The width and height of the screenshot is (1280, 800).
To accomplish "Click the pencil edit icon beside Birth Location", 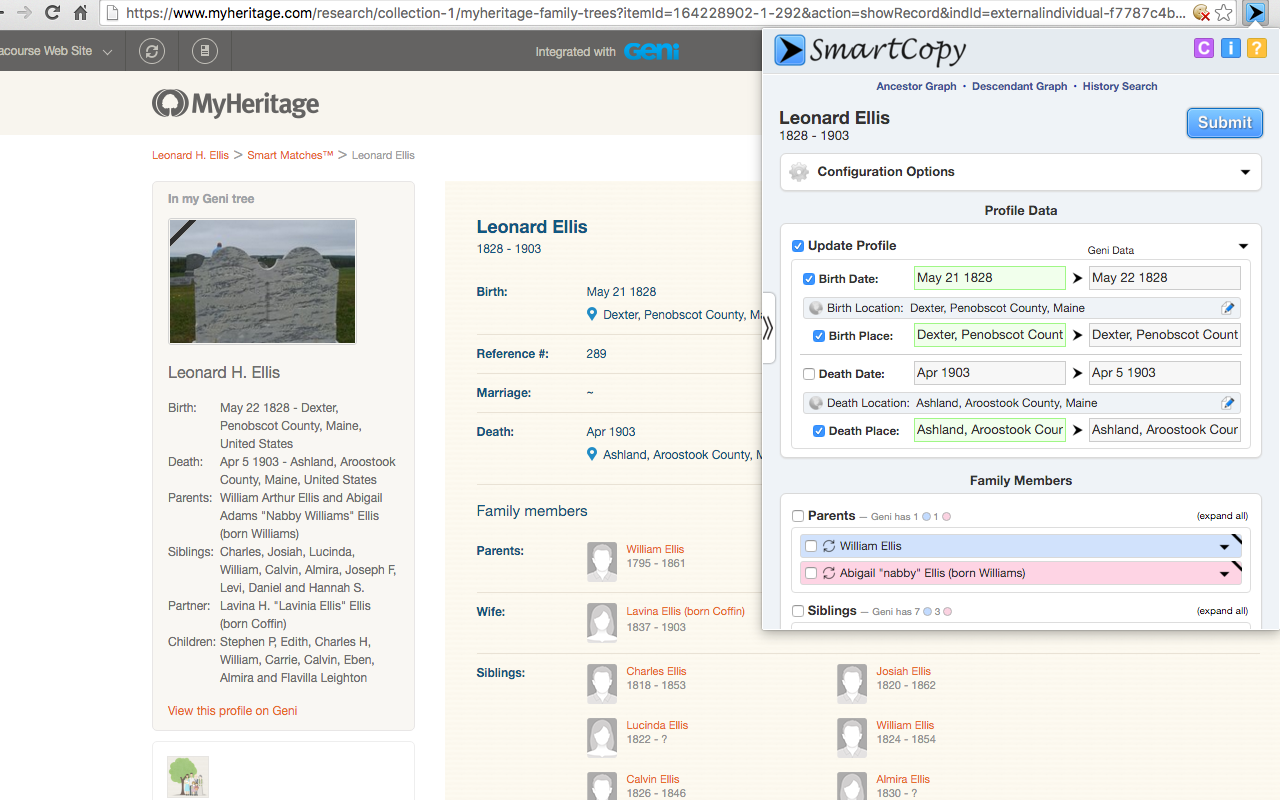I will click(1228, 308).
